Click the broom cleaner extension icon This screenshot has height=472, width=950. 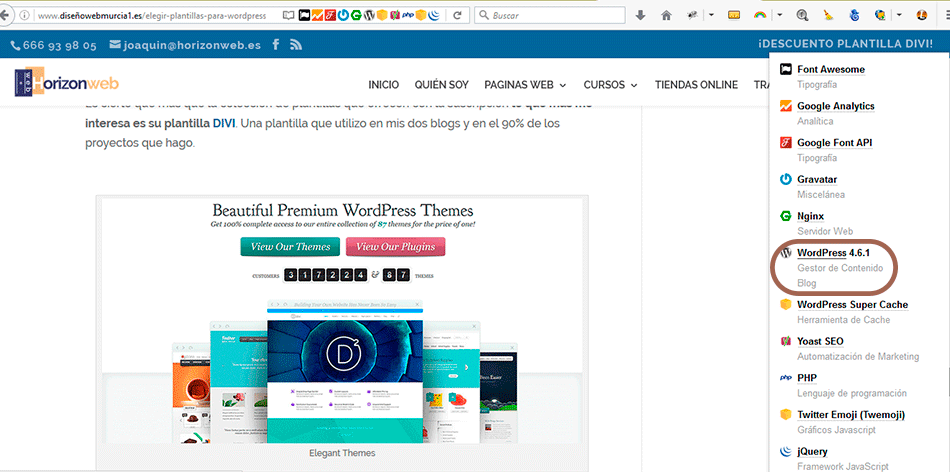point(828,15)
